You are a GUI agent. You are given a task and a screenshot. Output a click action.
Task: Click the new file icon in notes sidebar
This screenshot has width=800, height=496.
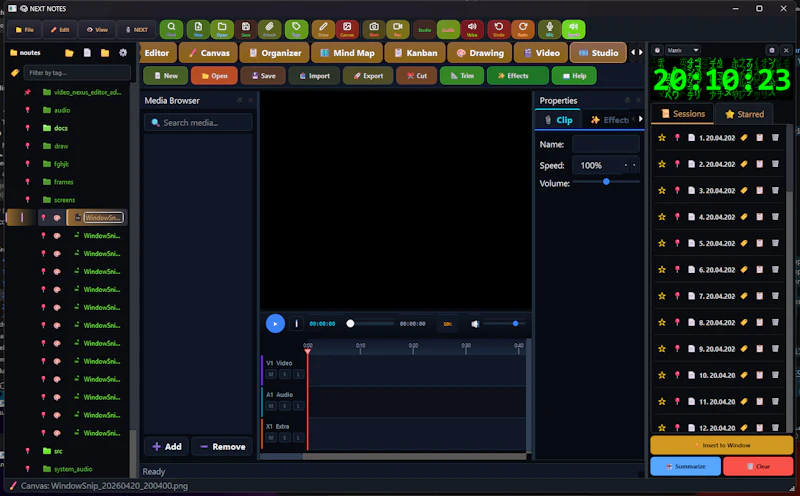point(87,53)
